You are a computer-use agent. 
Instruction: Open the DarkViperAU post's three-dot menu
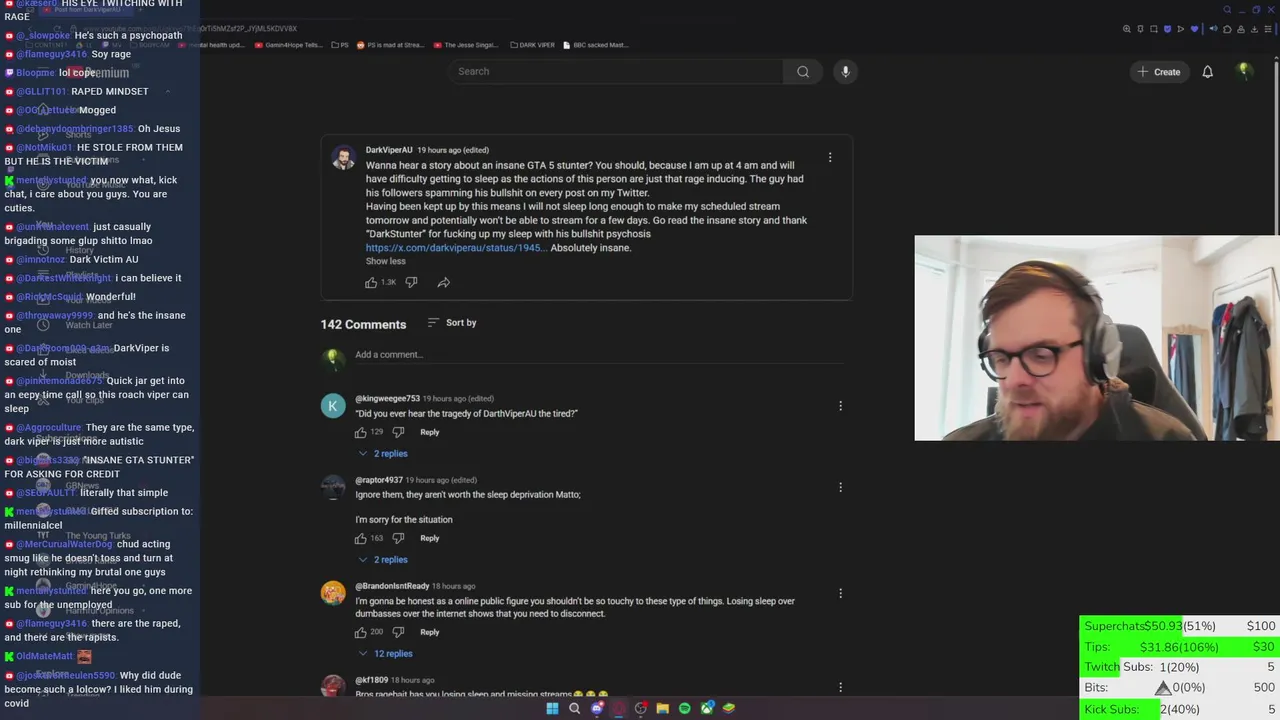pos(830,157)
